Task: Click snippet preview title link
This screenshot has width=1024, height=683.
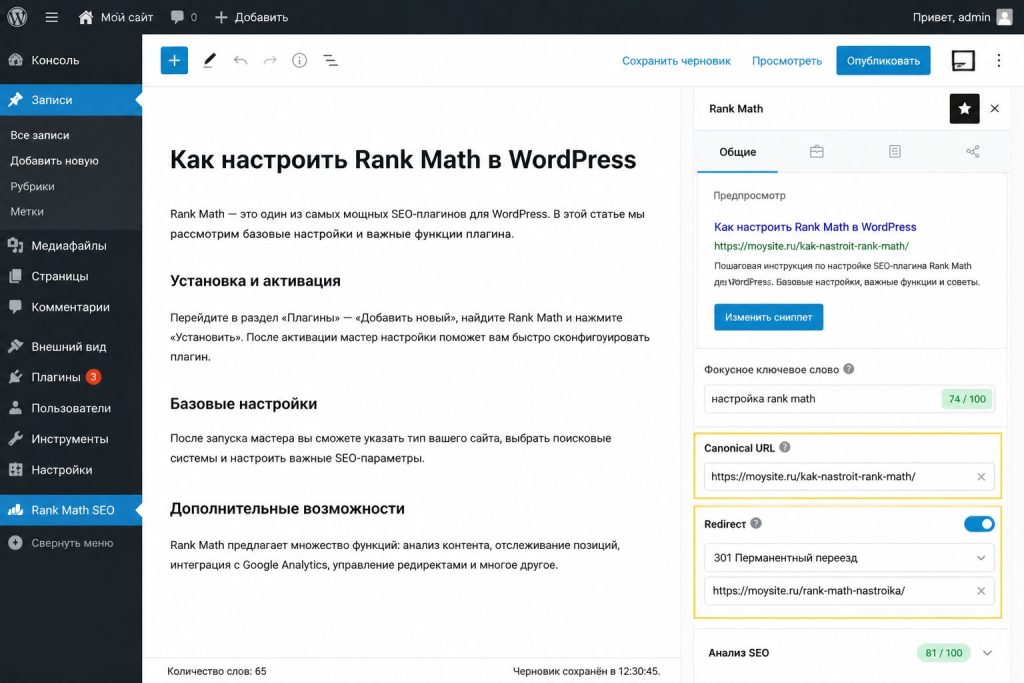Action: tap(815, 227)
